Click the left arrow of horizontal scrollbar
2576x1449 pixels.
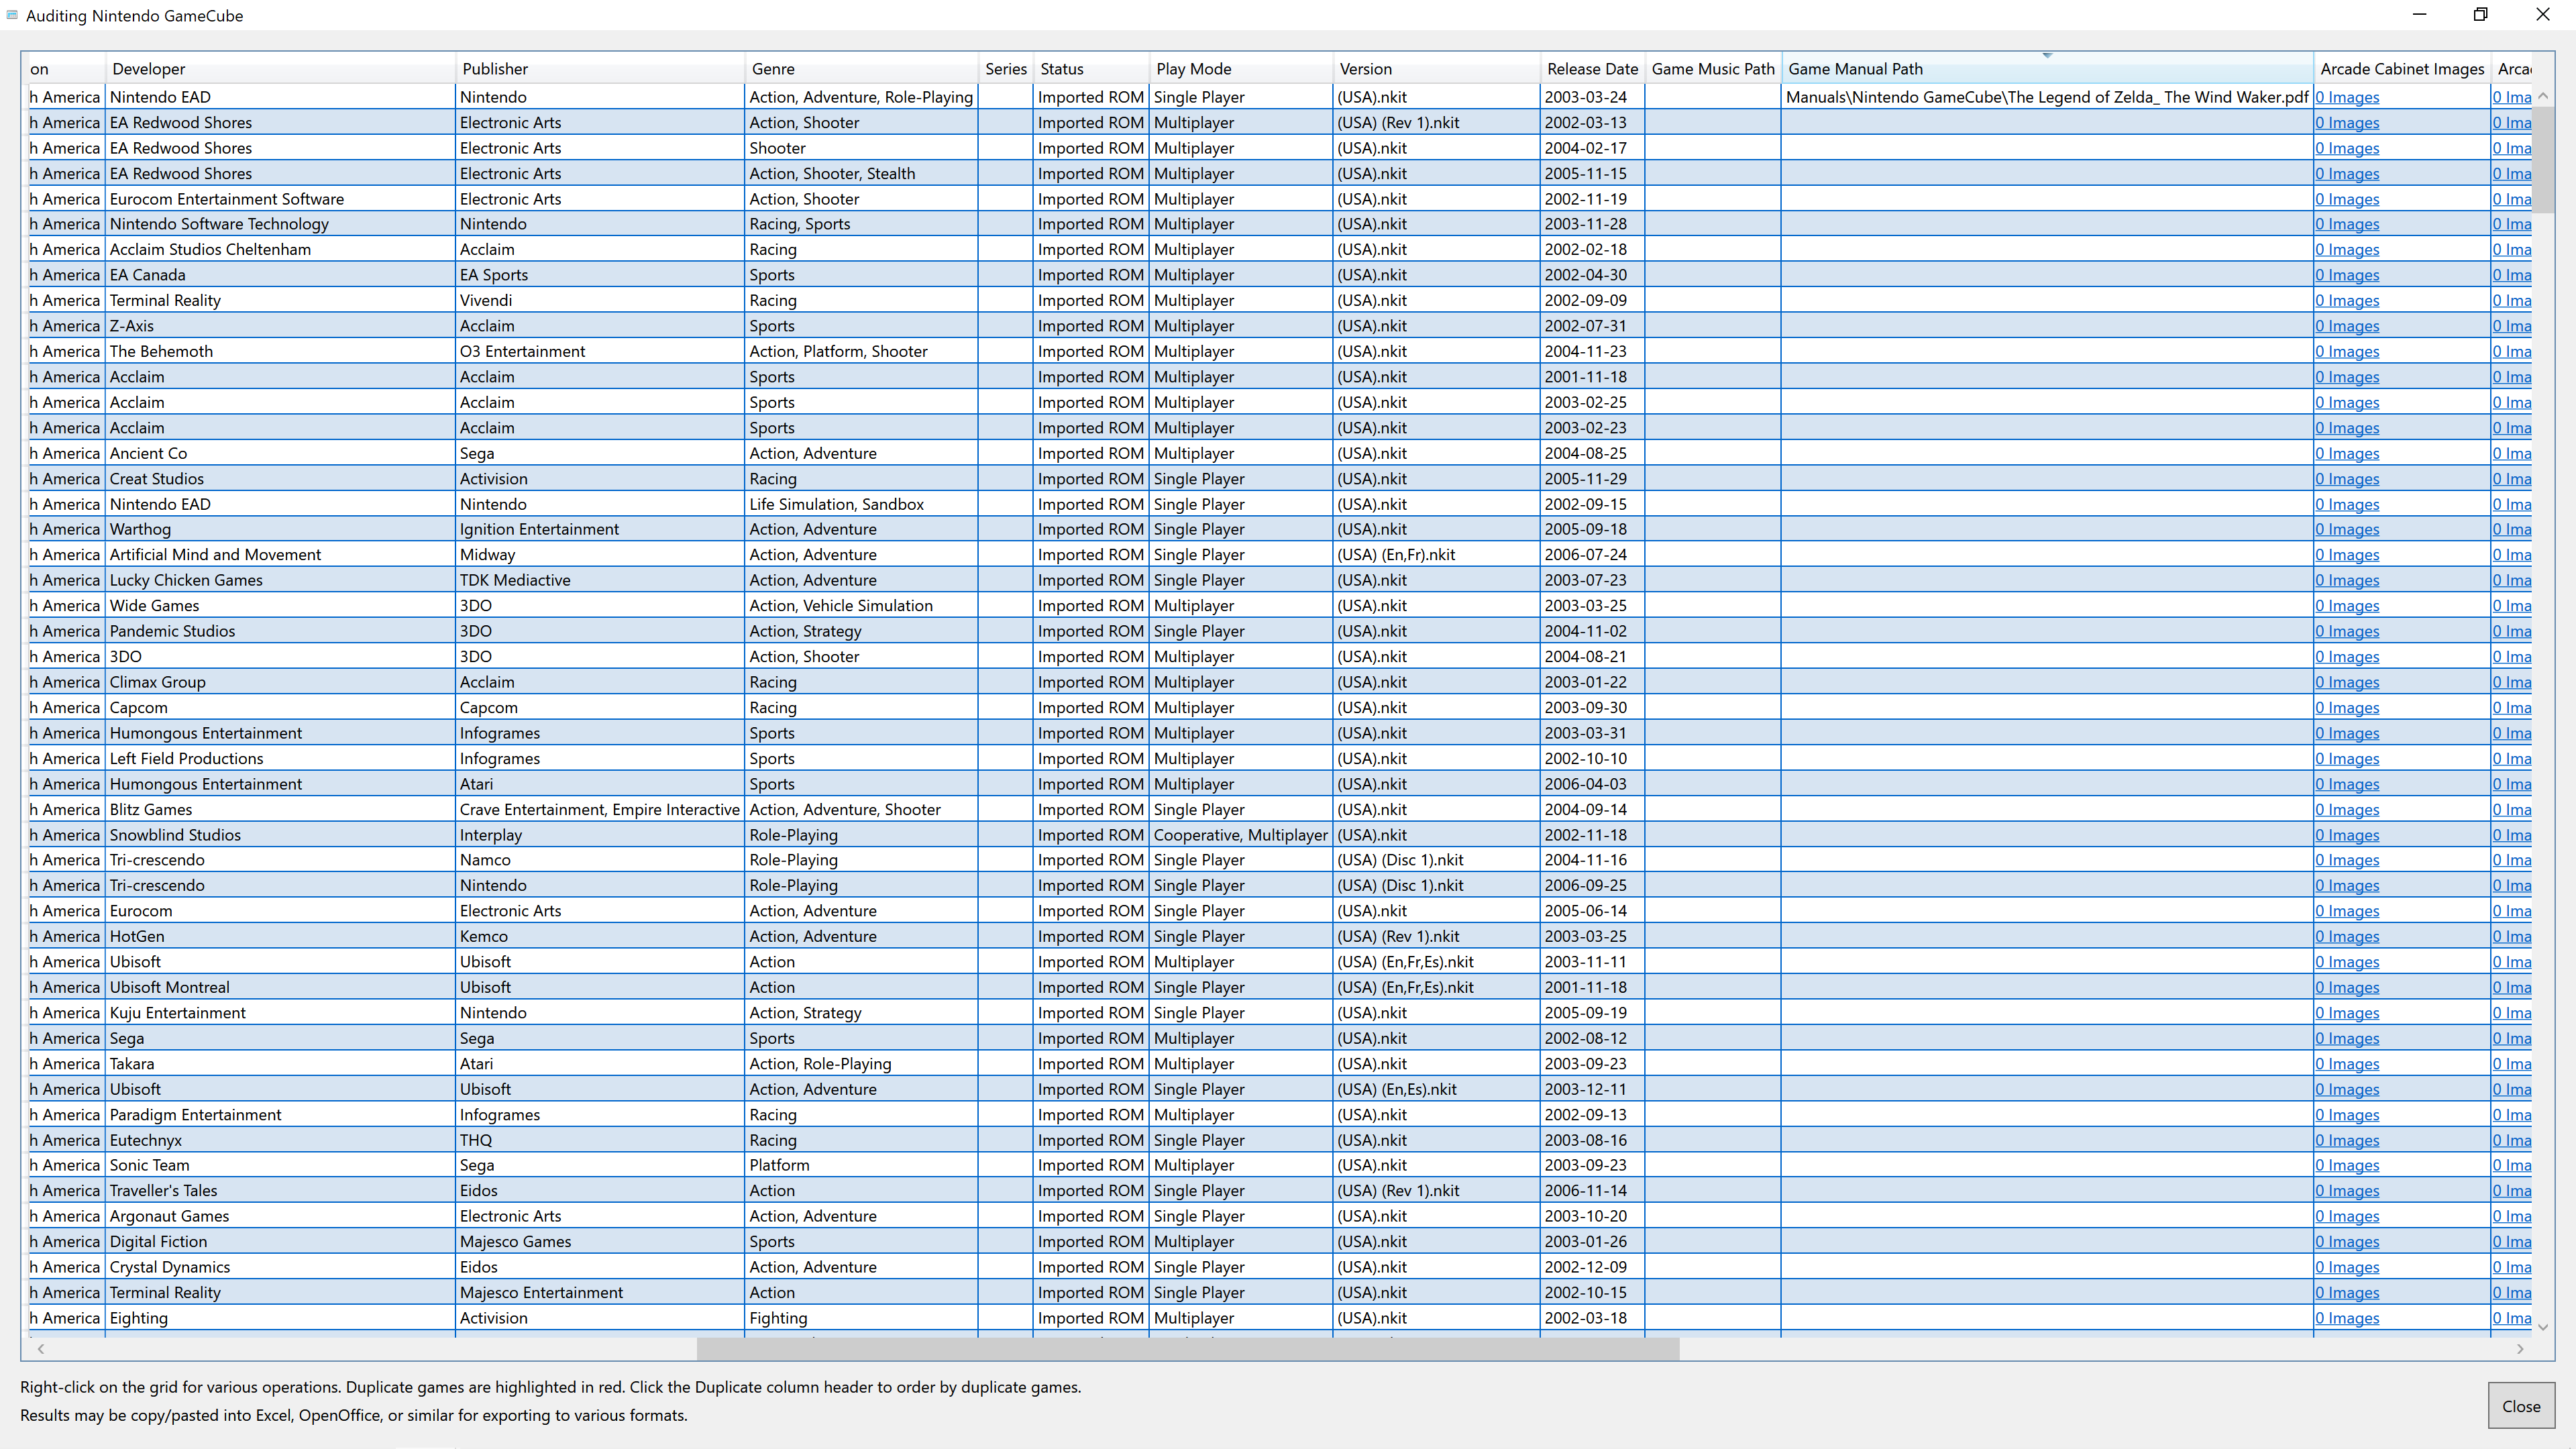pyautogui.click(x=41, y=1349)
